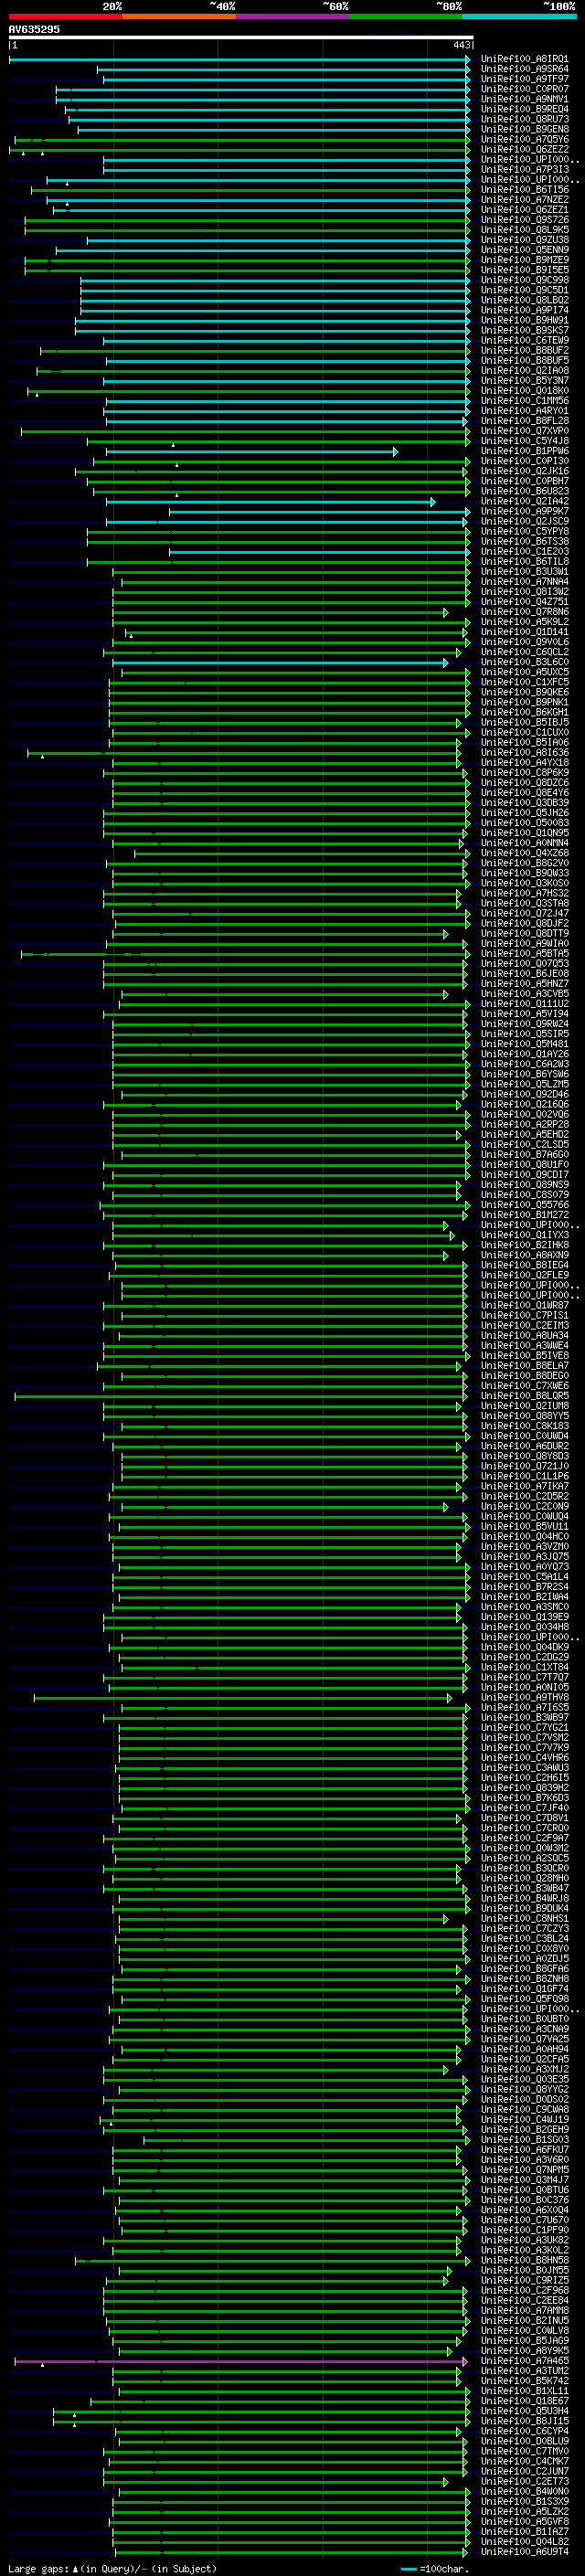Click the cyan =100char. scale bar
The height and width of the screenshot is (2576, 585).
tap(408, 2569)
